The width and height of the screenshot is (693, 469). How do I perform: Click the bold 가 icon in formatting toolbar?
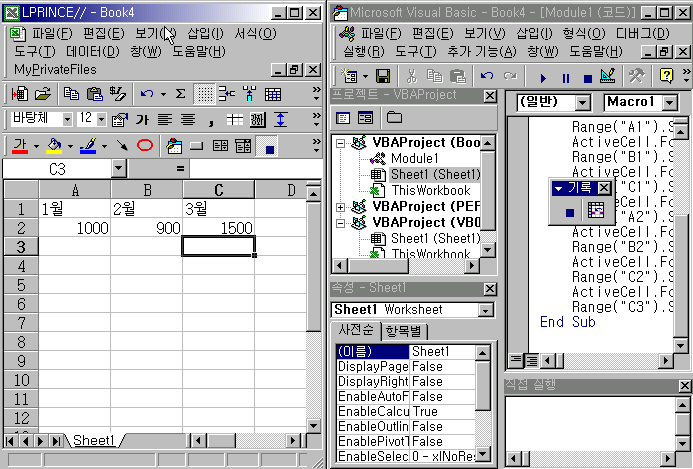142,119
